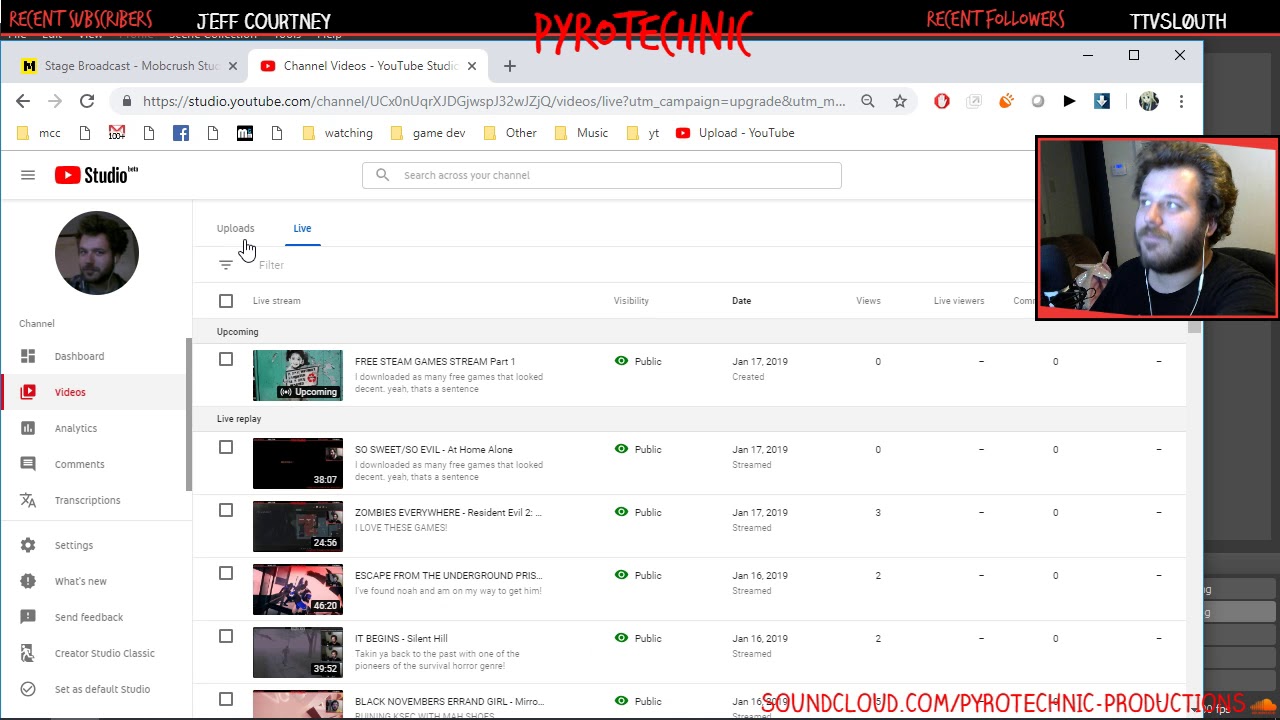1280x720 pixels.
Task: Click the Search across your channel field
Action: tap(602, 175)
